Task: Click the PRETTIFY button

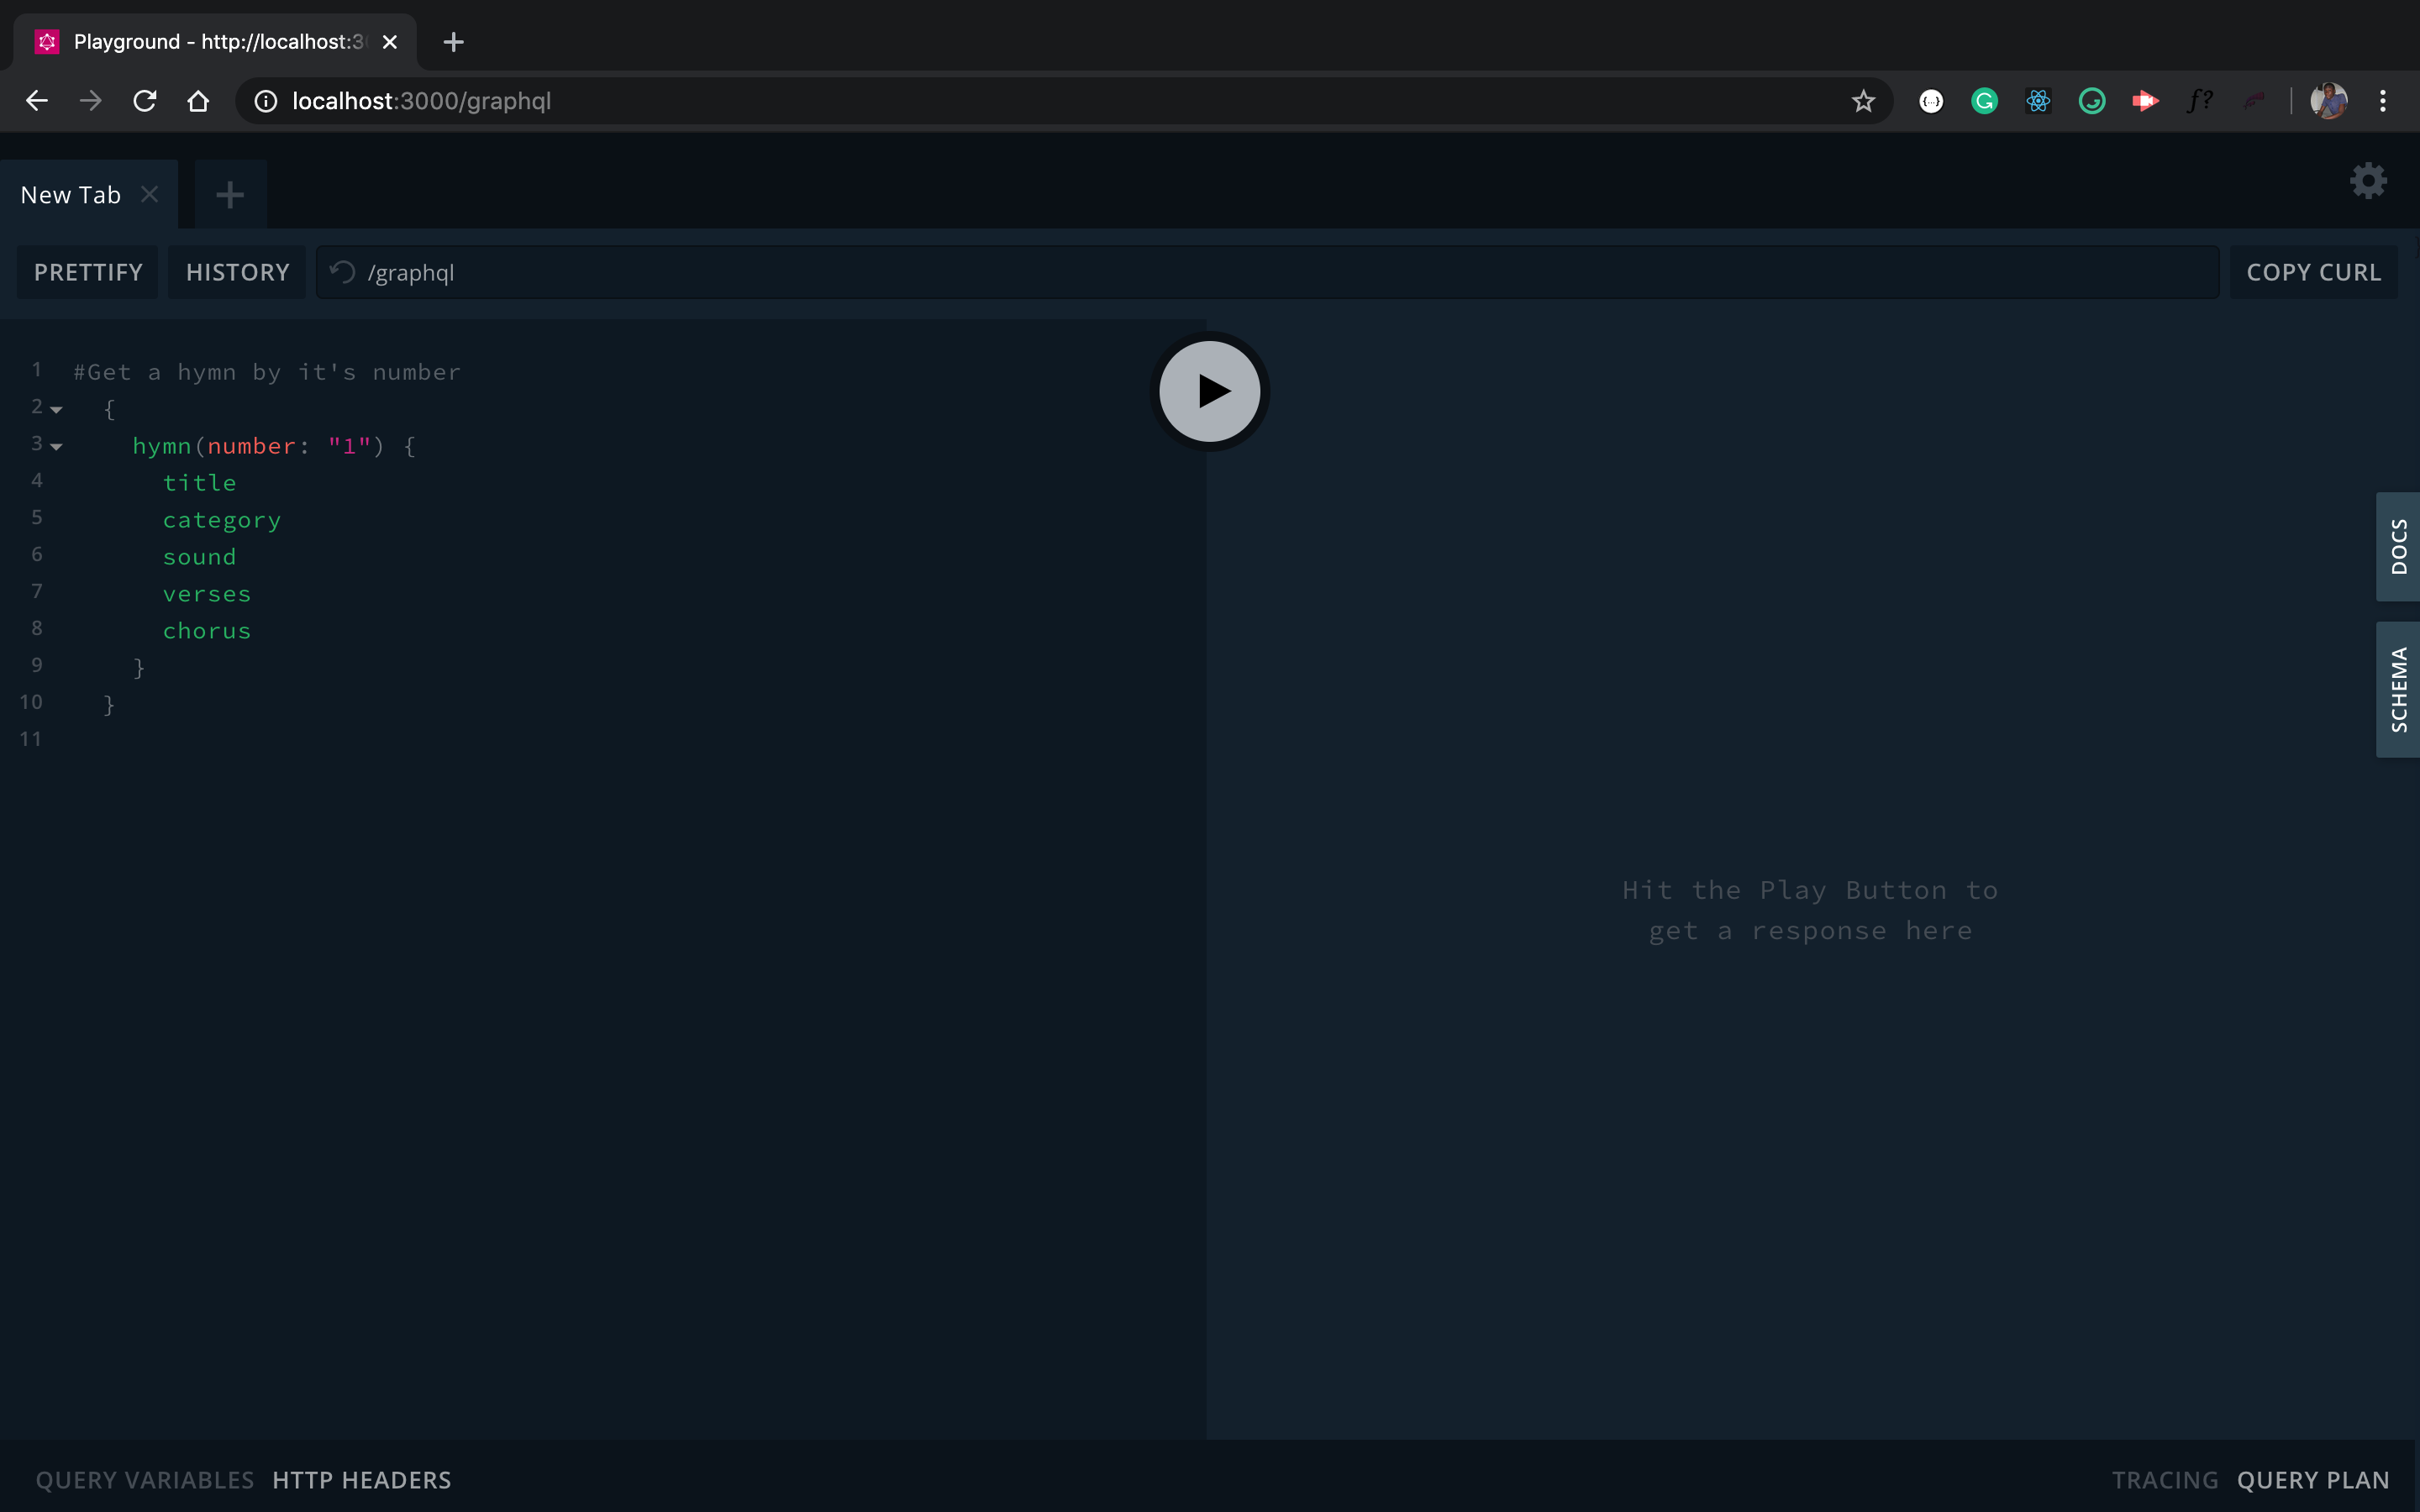Action: coord(88,272)
